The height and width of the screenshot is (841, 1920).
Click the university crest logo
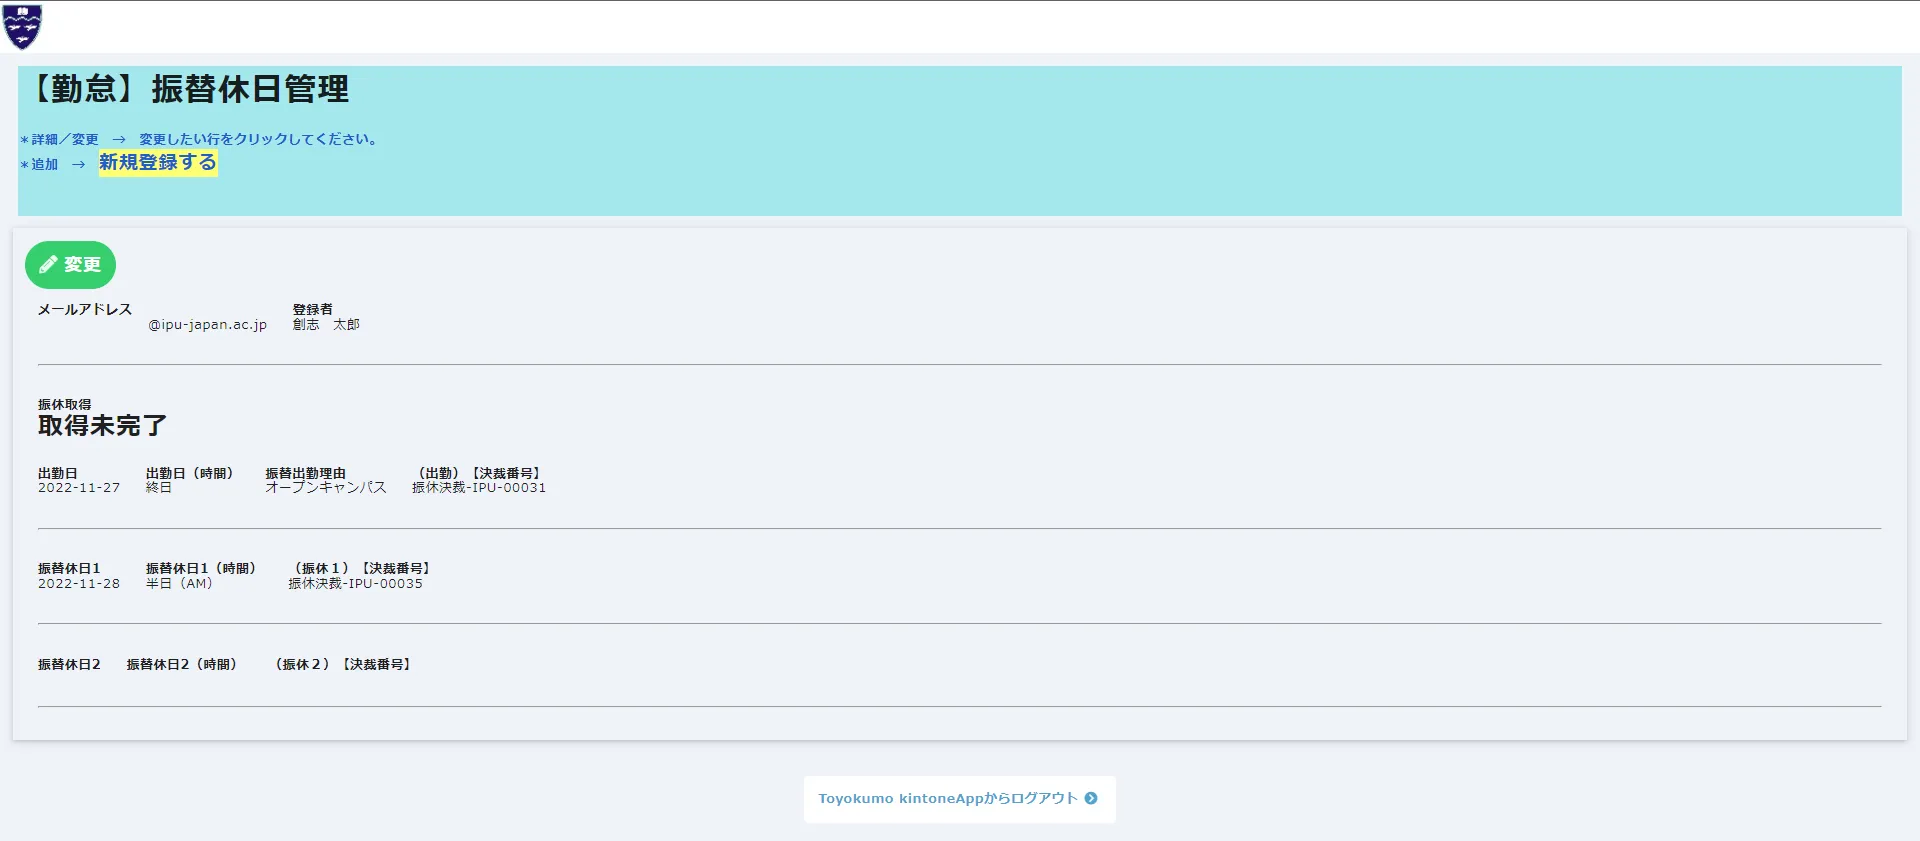coord(22,26)
